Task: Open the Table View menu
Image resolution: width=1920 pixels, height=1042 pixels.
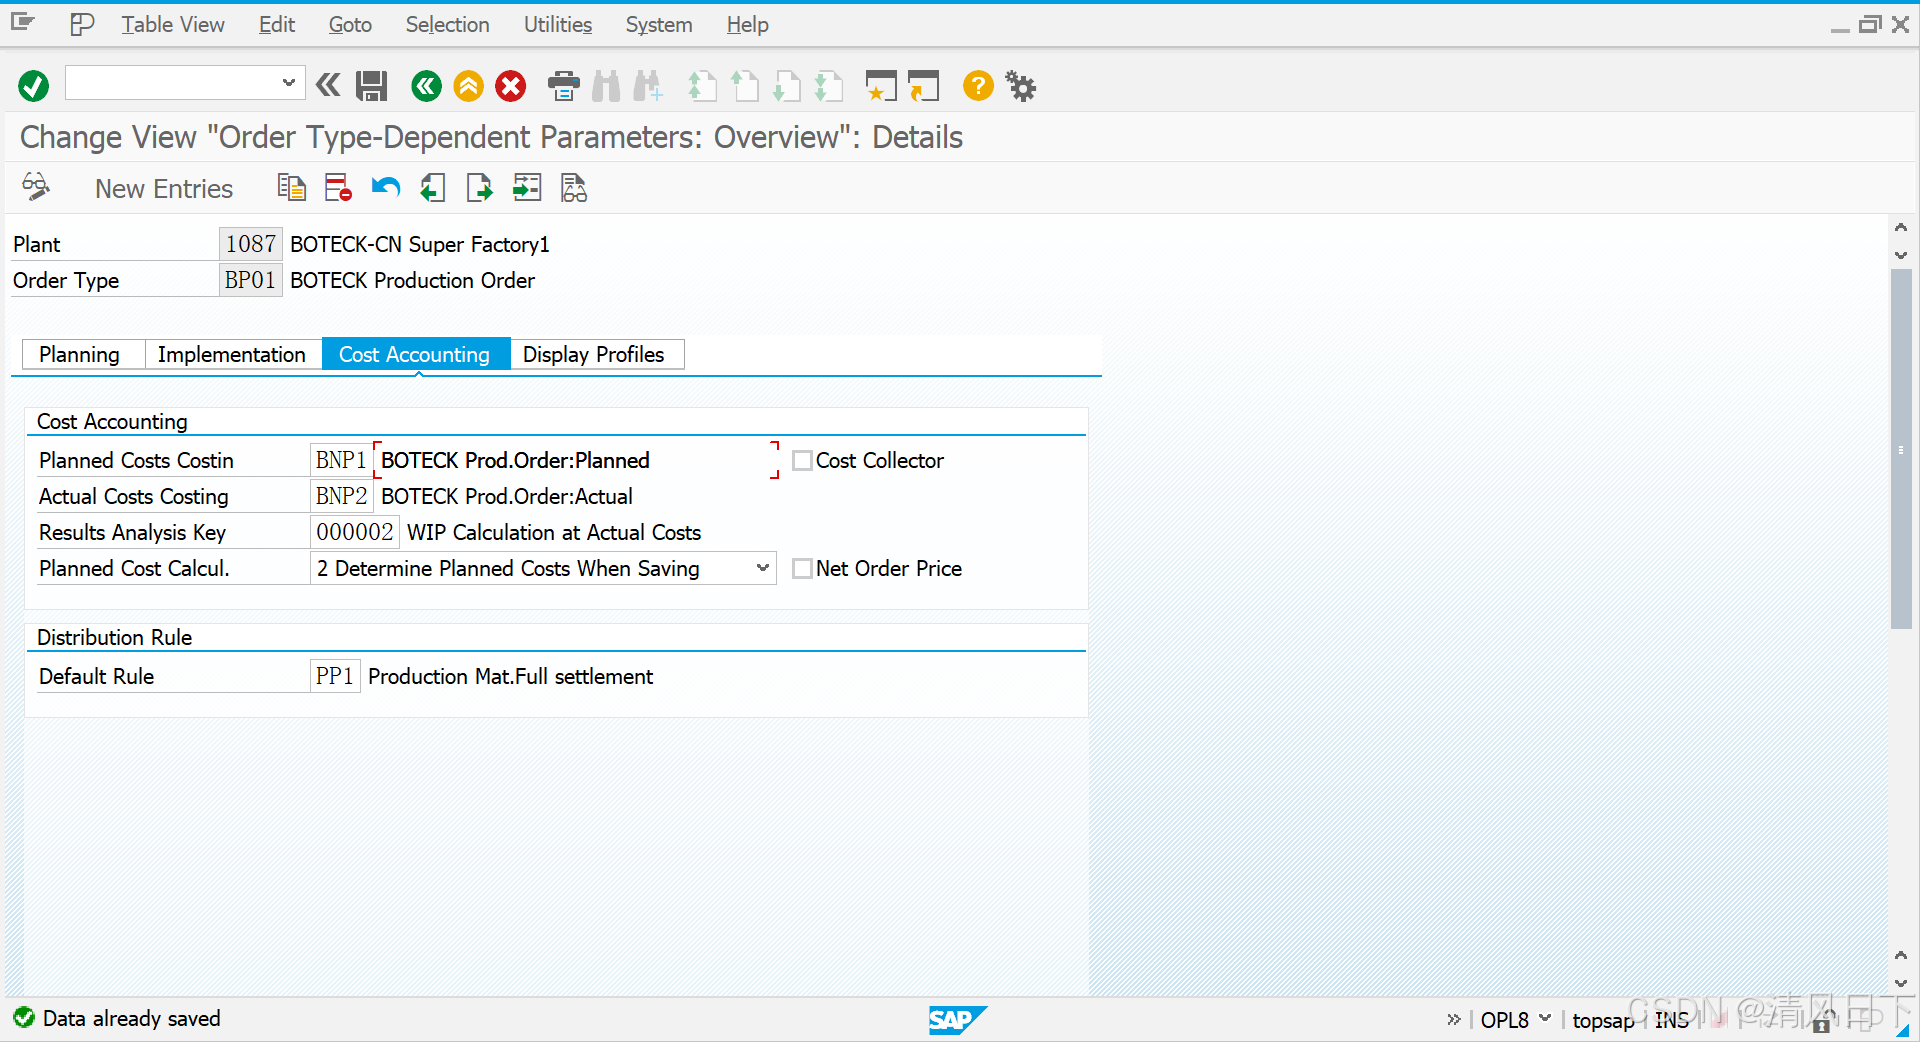Action: (x=173, y=24)
